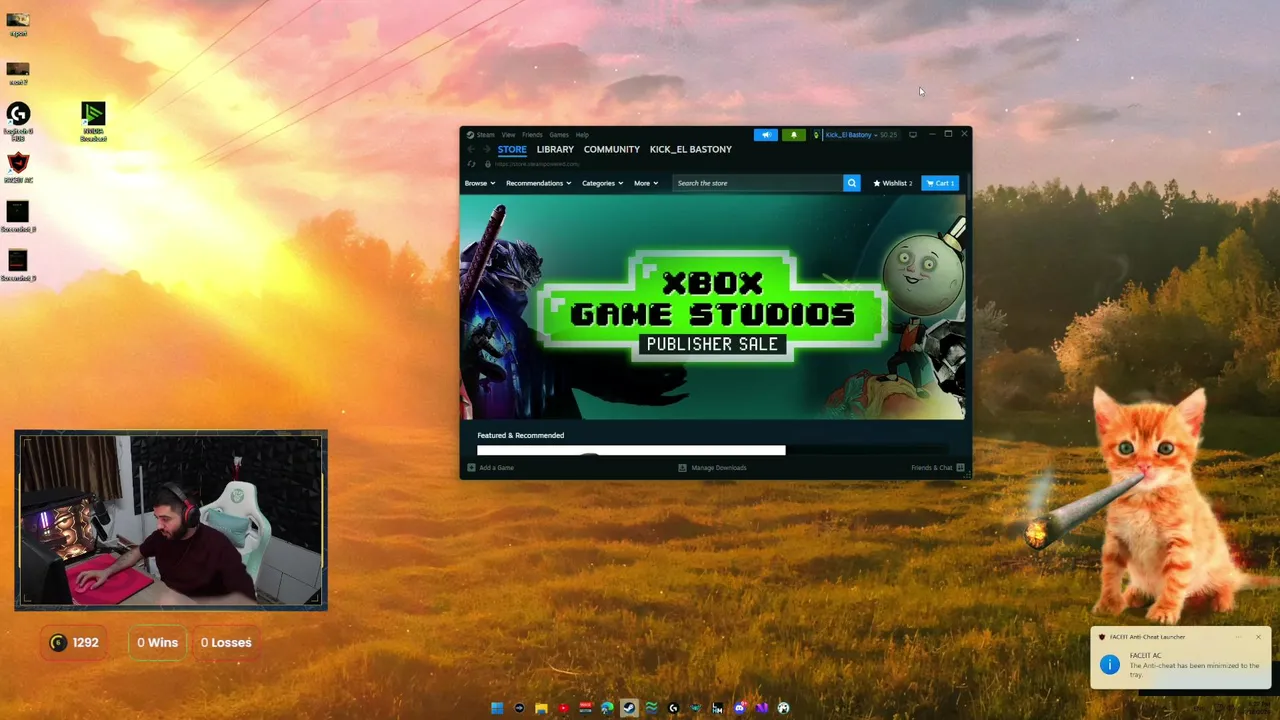Viewport: 1280px width, 720px height.
Task: Switch to the LIBRARY tab
Action: 555,149
